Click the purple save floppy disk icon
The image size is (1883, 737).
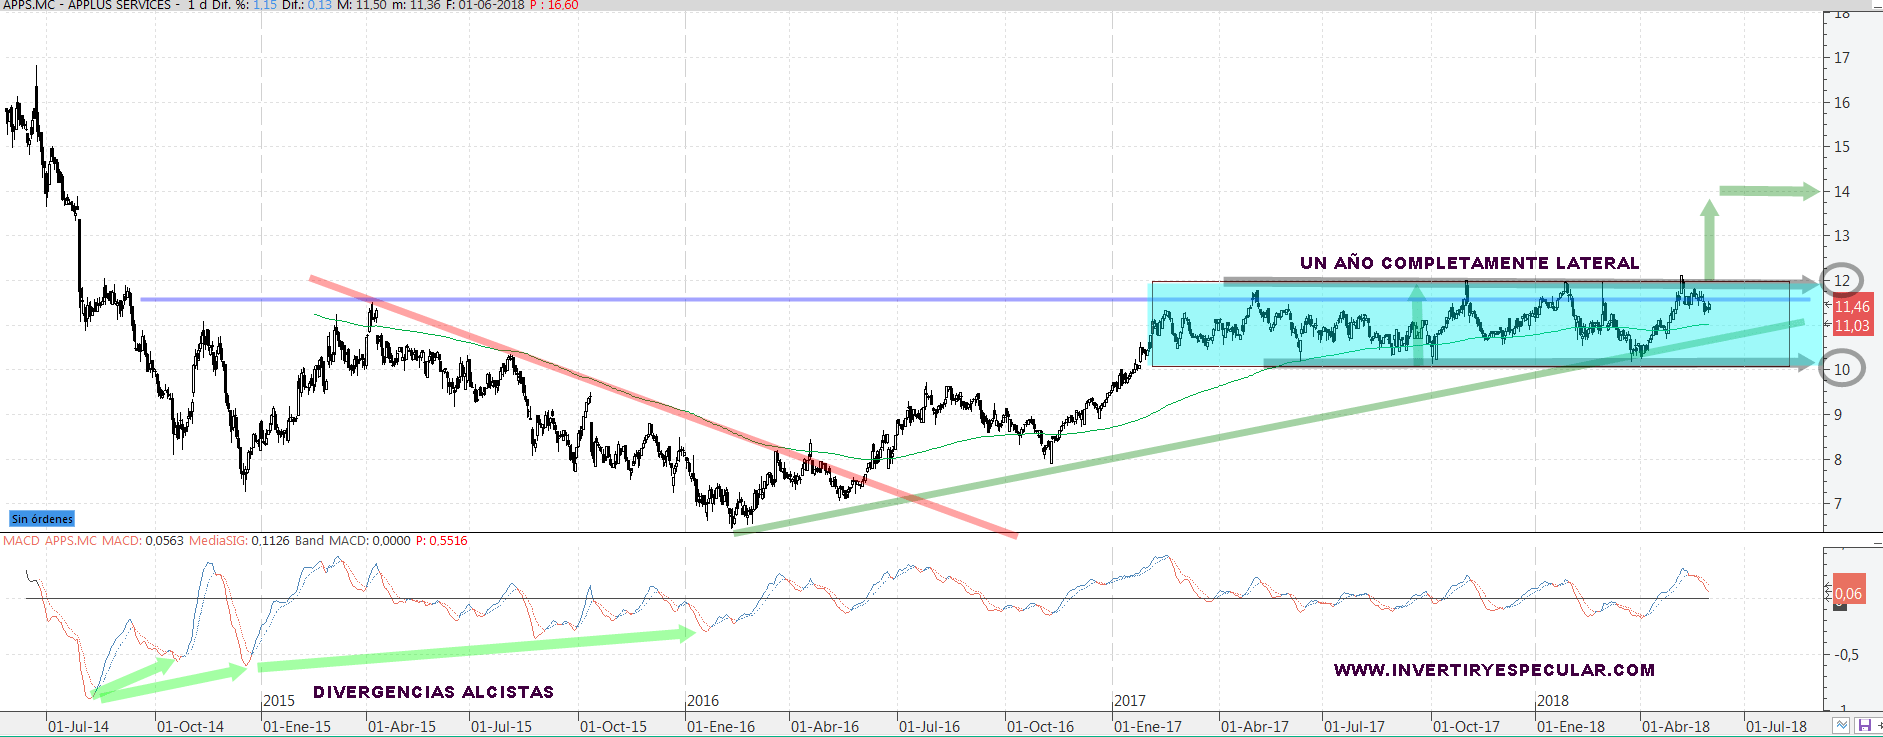point(1864,725)
